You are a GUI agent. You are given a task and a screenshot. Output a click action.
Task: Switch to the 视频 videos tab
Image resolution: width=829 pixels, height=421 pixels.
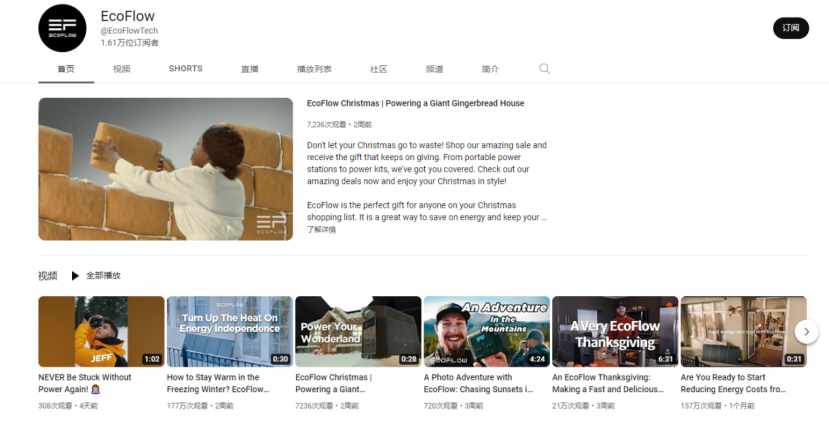(x=122, y=69)
